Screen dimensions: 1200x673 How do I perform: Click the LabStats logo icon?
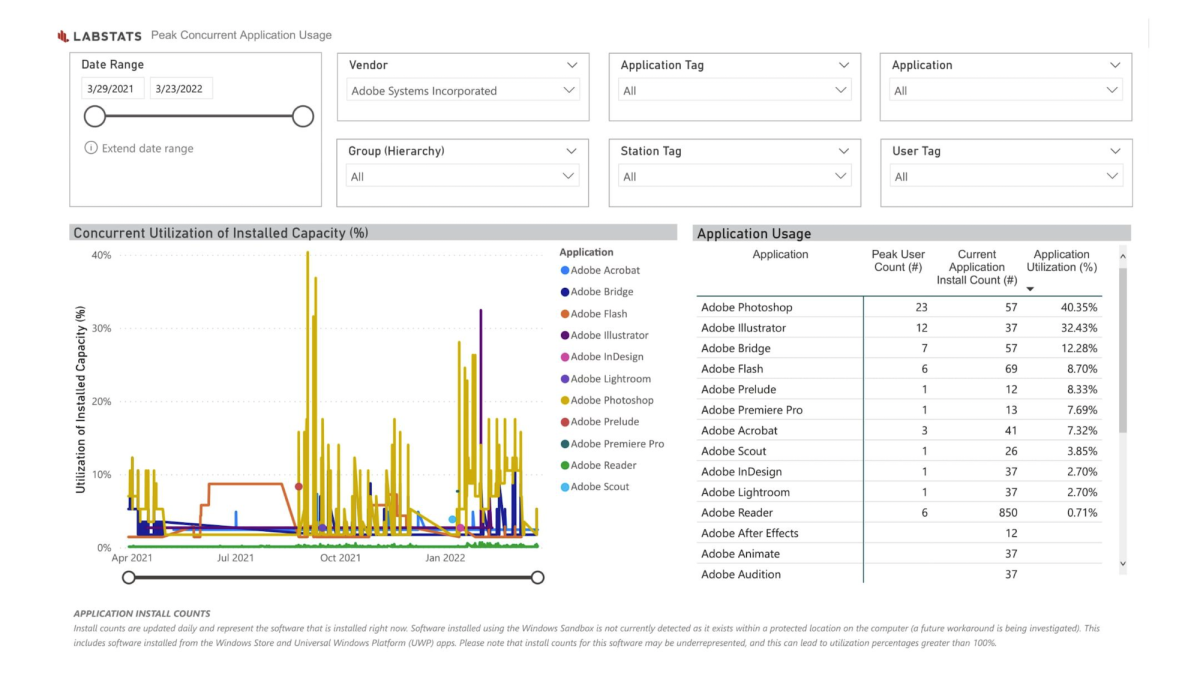pos(63,36)
